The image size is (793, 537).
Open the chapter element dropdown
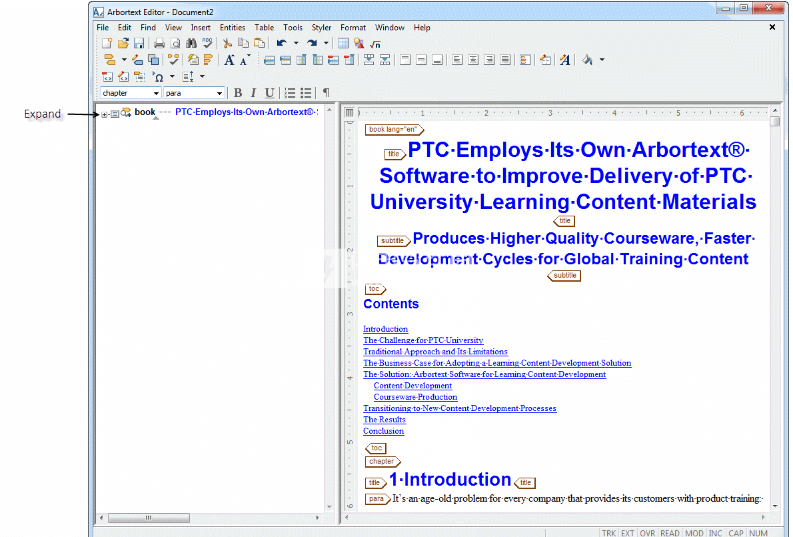point(156,93)
